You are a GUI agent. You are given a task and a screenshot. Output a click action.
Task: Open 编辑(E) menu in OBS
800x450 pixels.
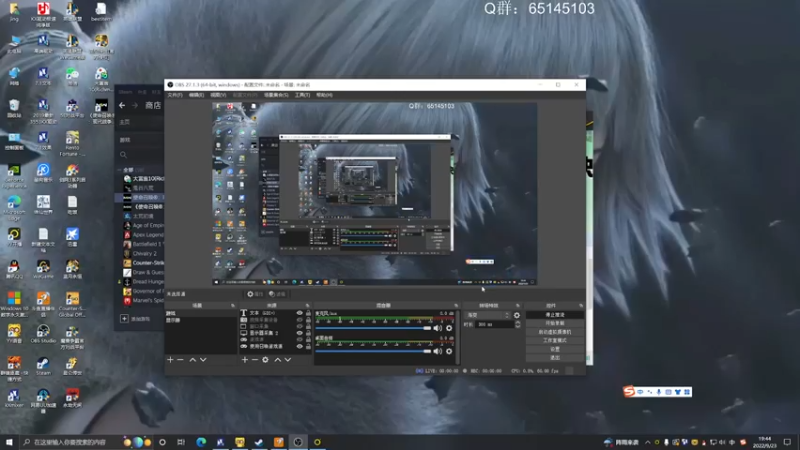pos(196,95)
